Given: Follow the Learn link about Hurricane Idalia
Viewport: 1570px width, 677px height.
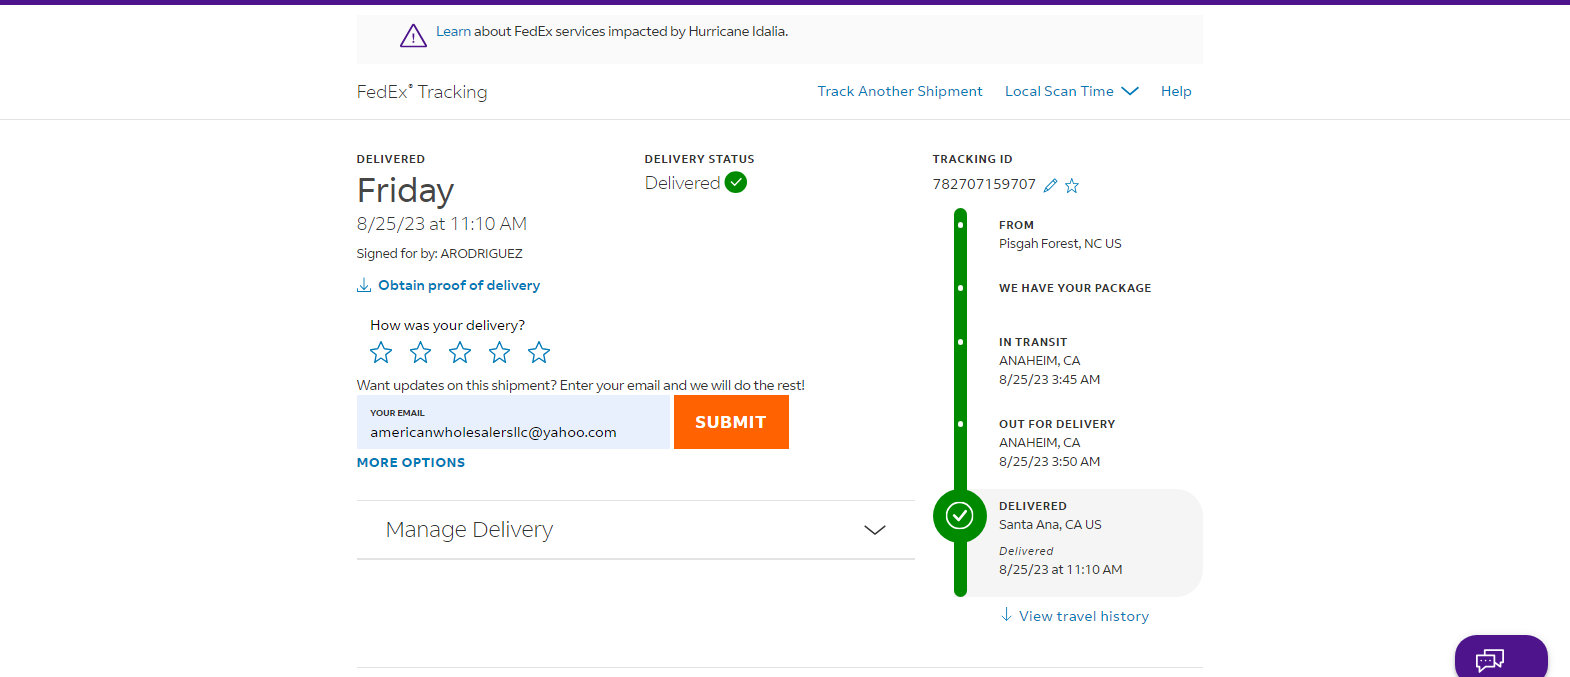Looking at the screenshot, I should click(x=453, y=32).
